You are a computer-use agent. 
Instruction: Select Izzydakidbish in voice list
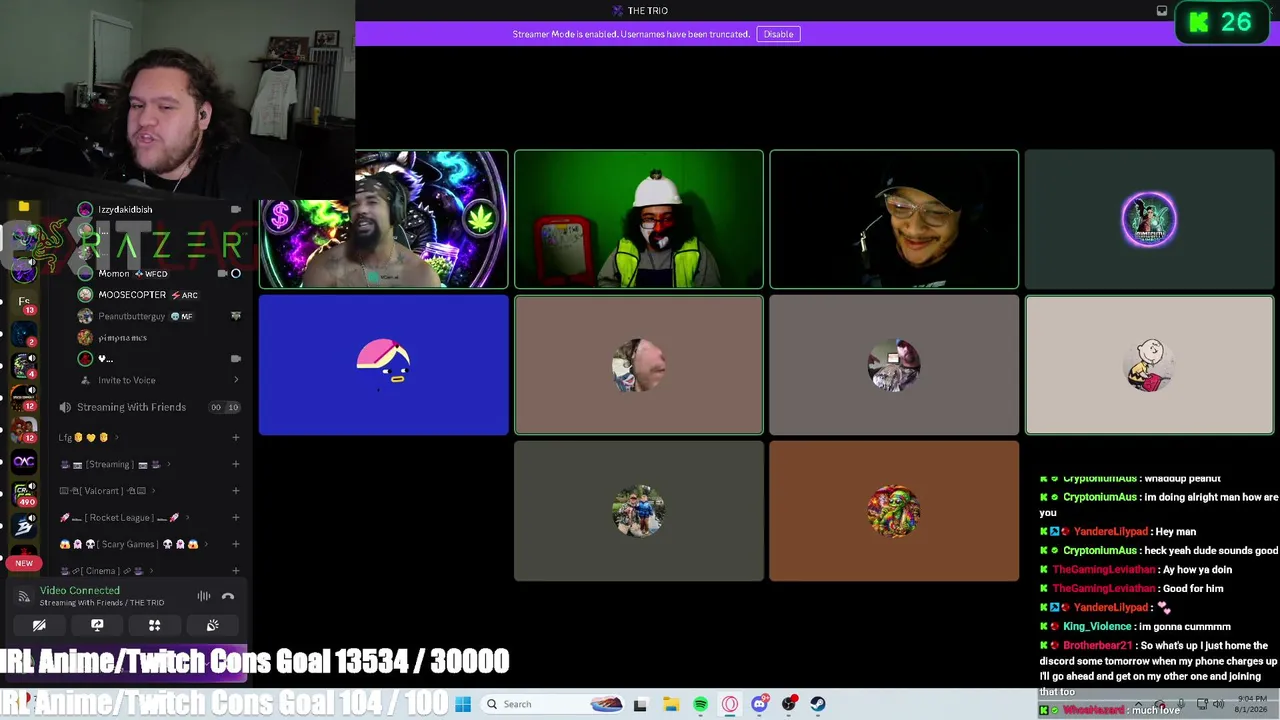[x=160, y=210]
